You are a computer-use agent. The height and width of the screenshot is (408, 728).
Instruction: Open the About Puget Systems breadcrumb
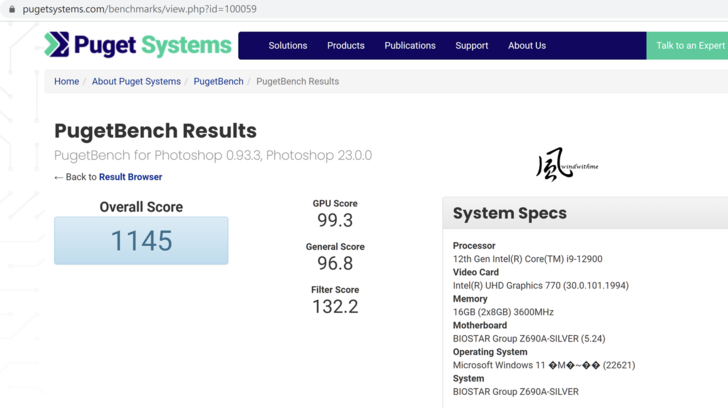136,82
